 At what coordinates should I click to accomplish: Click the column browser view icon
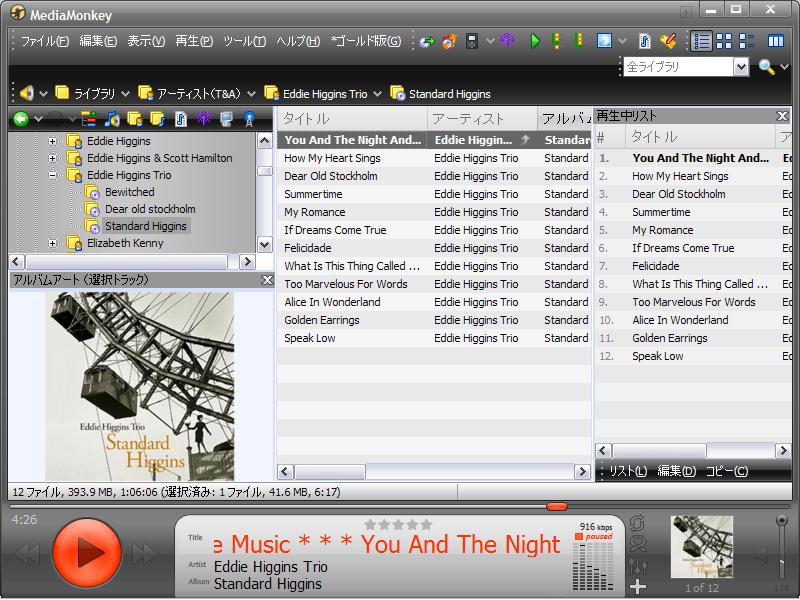tap(775, 41)
